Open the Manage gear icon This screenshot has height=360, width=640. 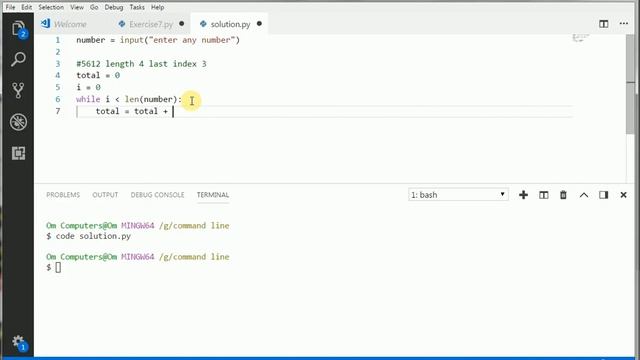point(18,342)
